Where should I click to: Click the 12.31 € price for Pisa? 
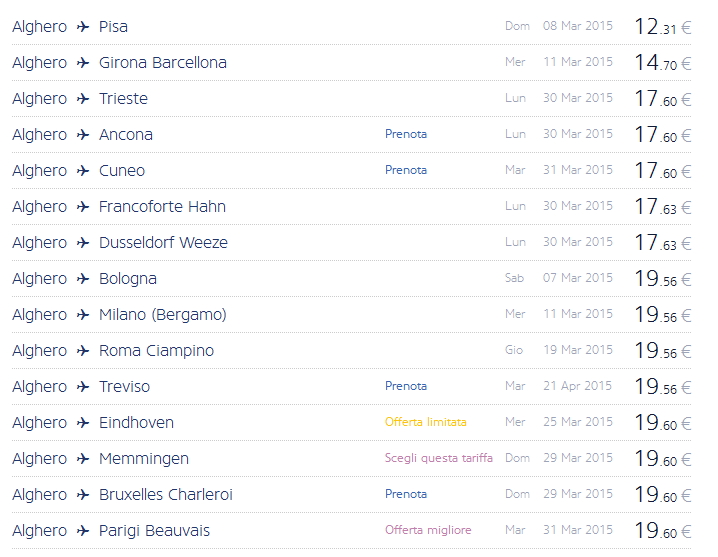click(x=662, y=27)
